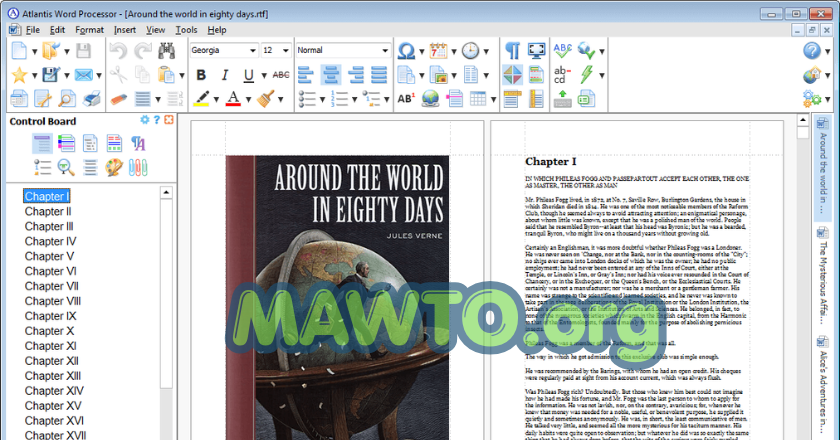The height and width of the screenshot is (440, 840).
Task: Open the Format menu
Action: pos(89,30)
